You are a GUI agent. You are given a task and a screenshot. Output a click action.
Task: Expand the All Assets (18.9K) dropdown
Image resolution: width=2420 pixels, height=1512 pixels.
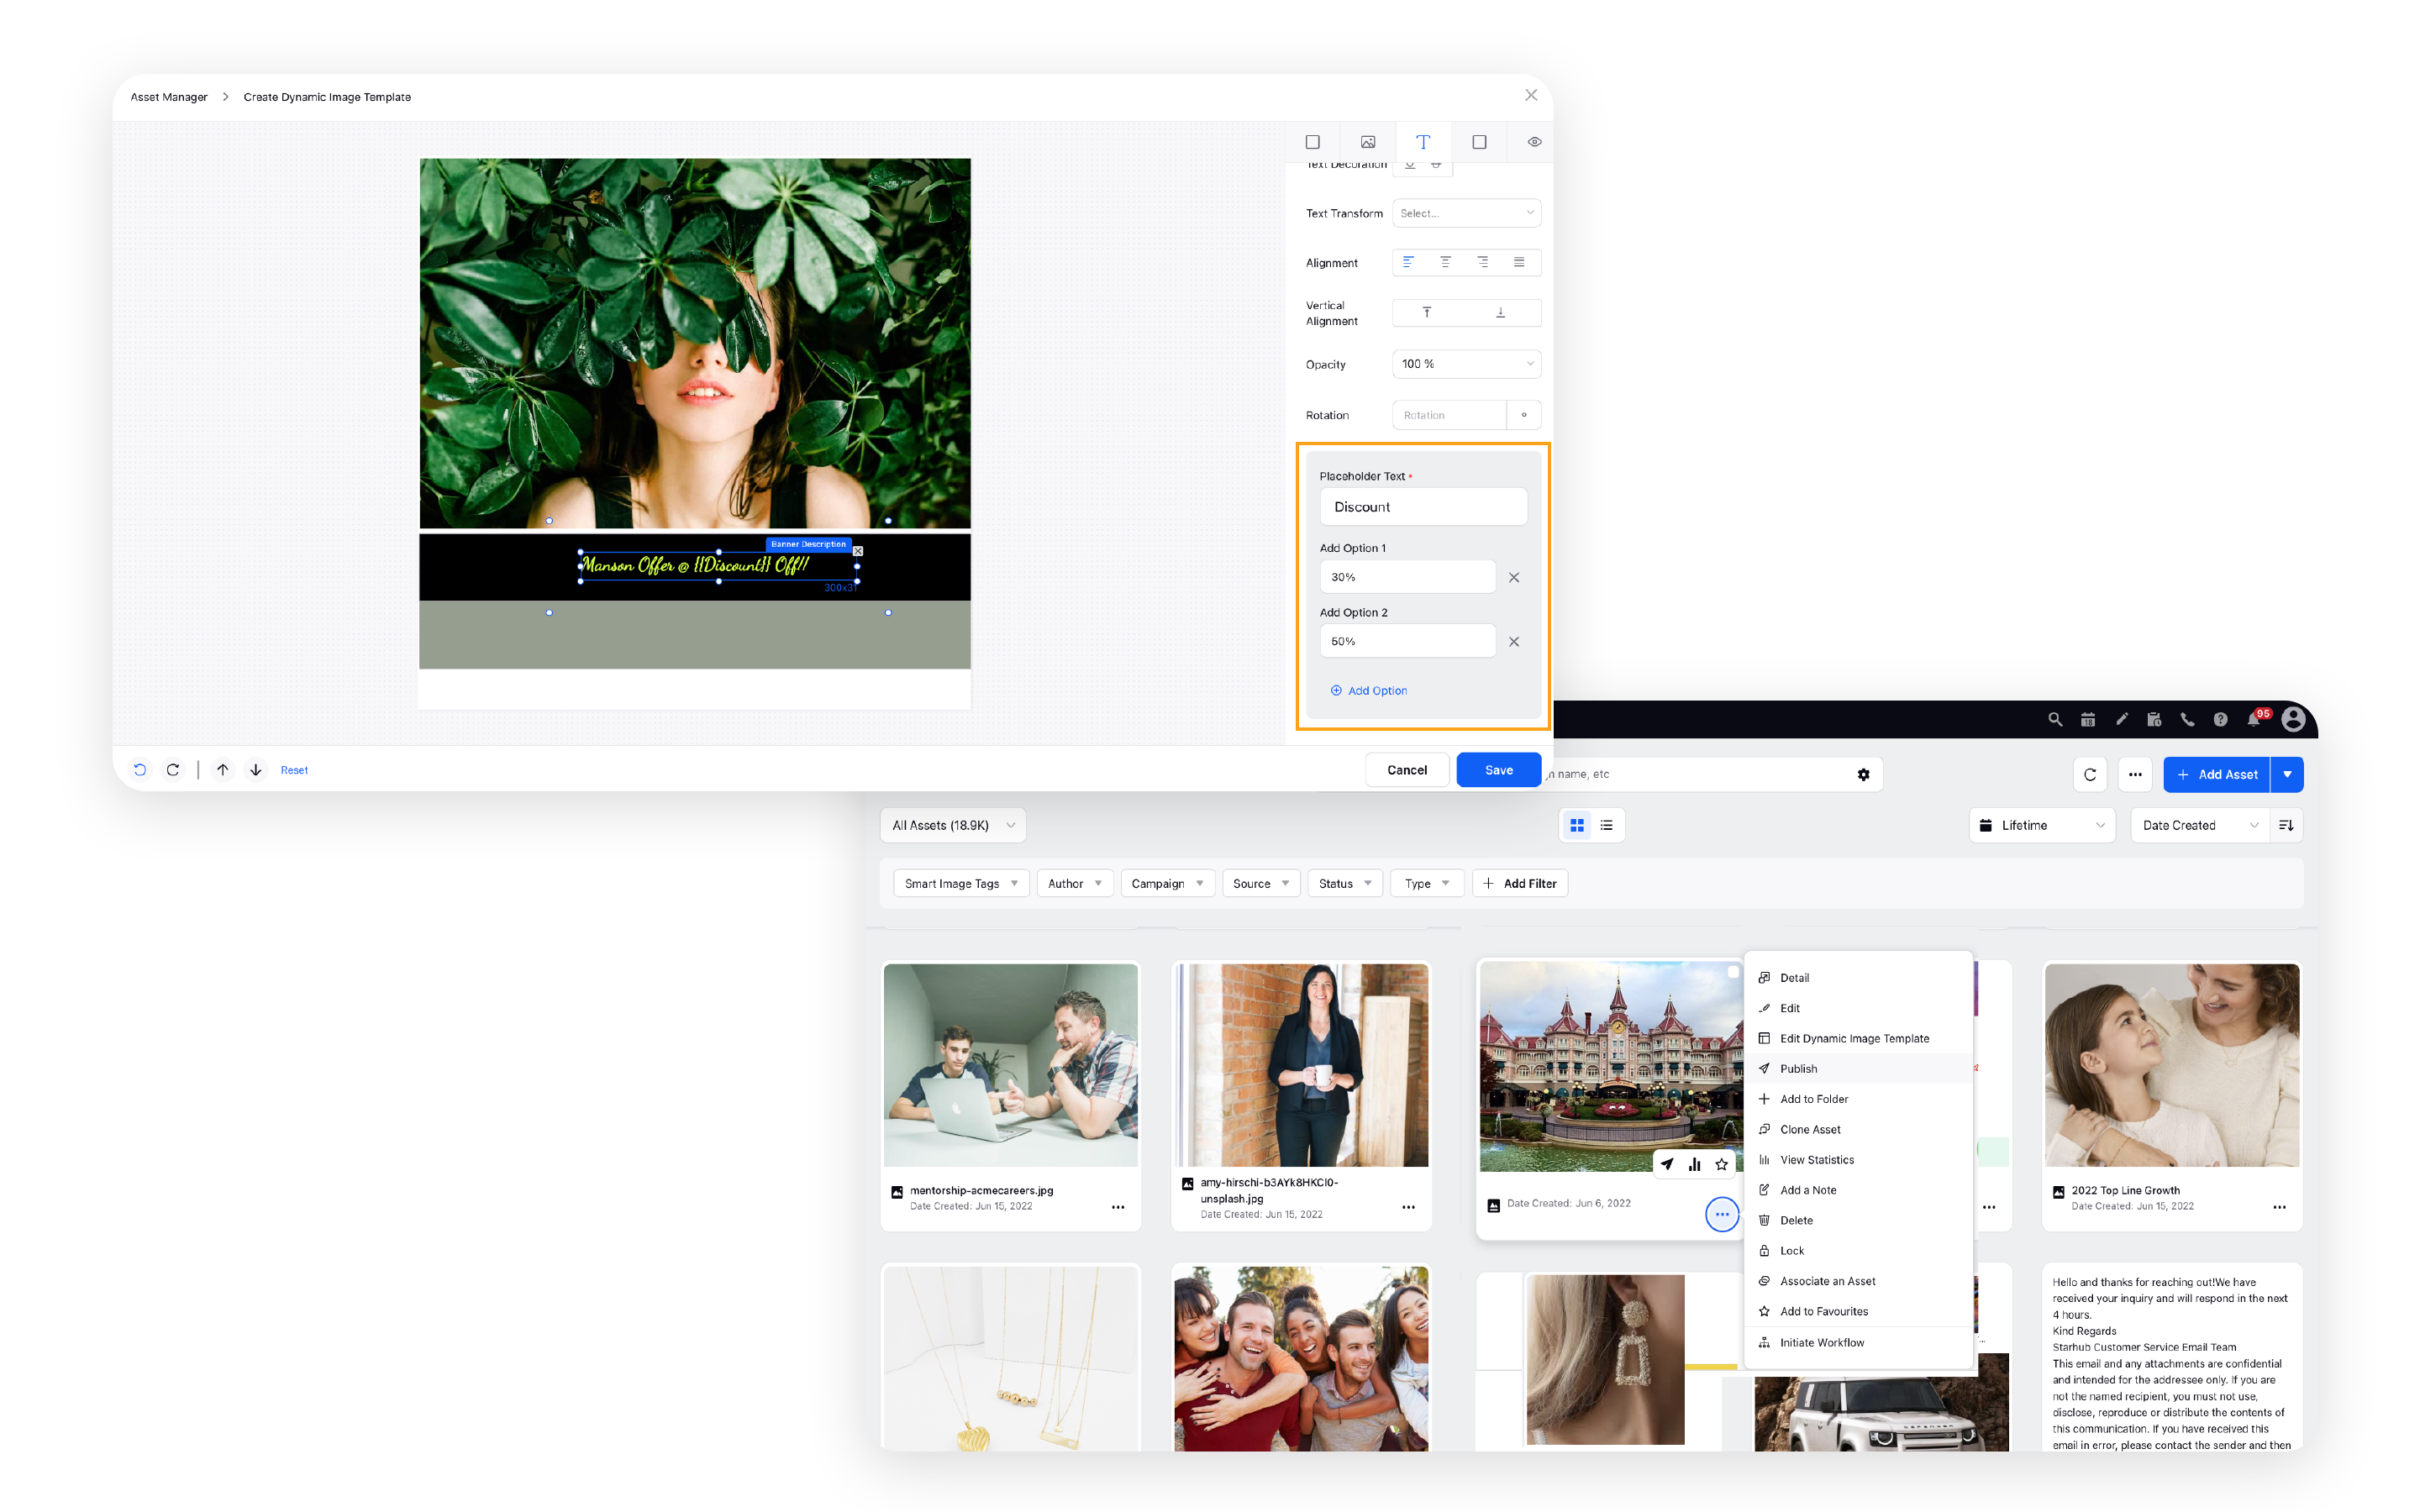[952, 825]
